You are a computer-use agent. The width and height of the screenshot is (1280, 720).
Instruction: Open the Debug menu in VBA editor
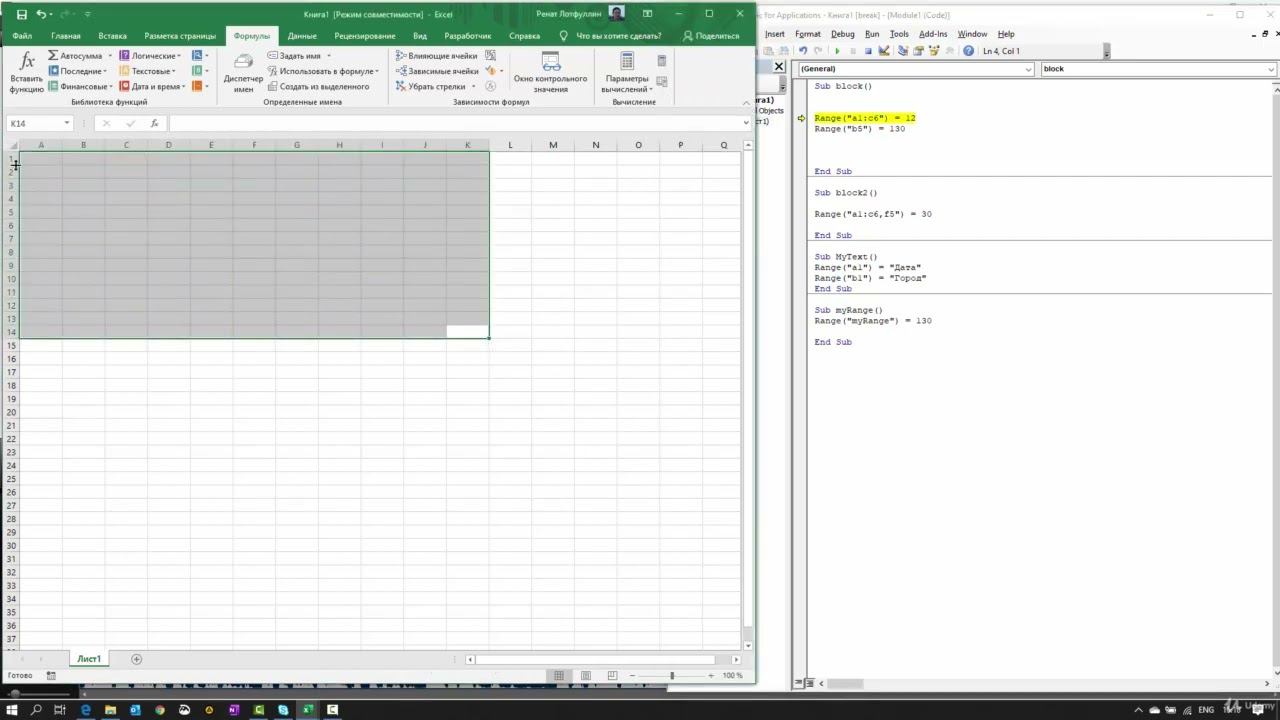(842, 34)
